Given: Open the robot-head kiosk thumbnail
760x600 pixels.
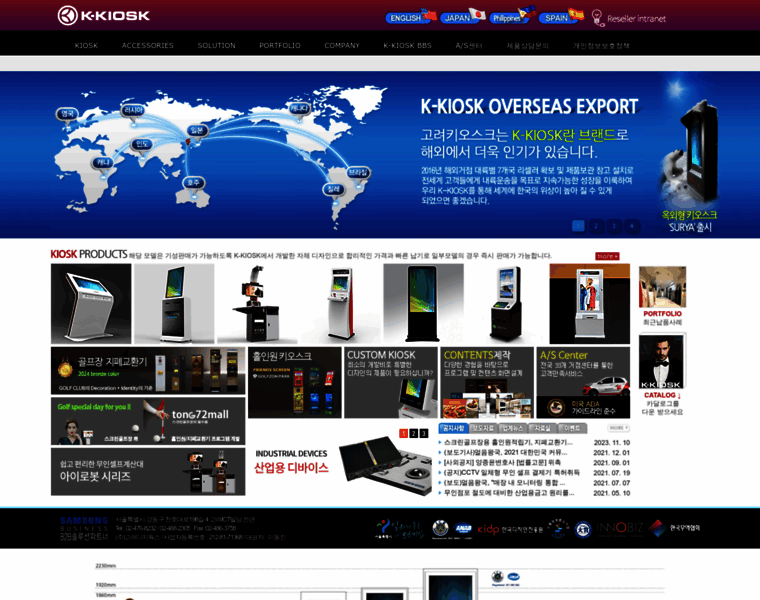Looking at the screenshot, I should pos(257,304).
